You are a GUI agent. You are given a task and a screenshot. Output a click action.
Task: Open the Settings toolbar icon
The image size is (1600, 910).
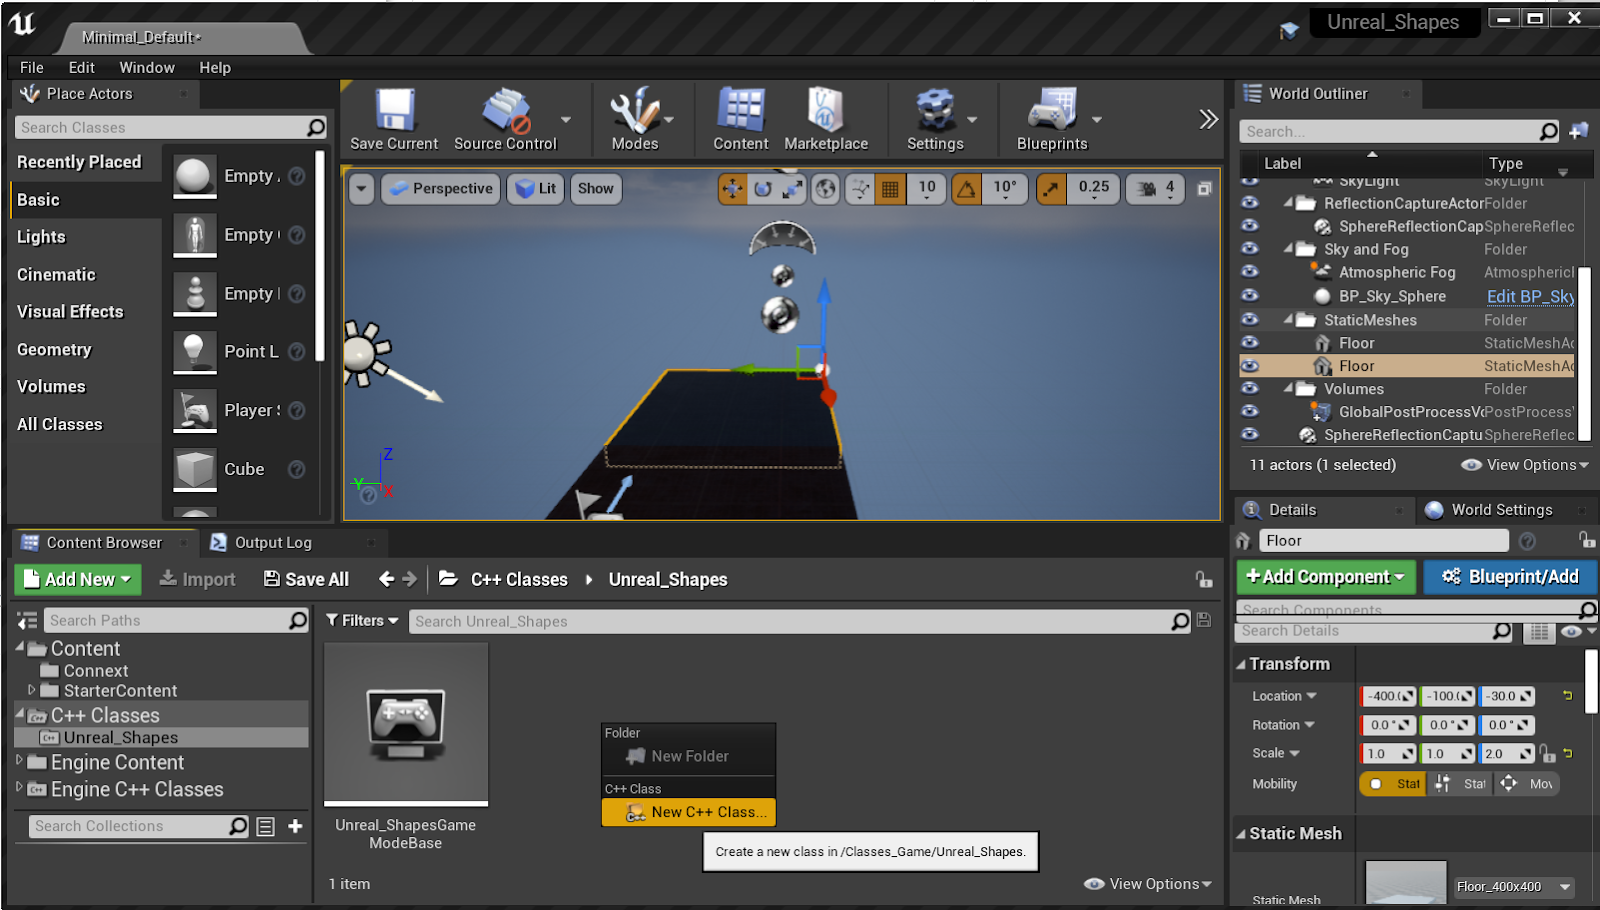[936, 110]
